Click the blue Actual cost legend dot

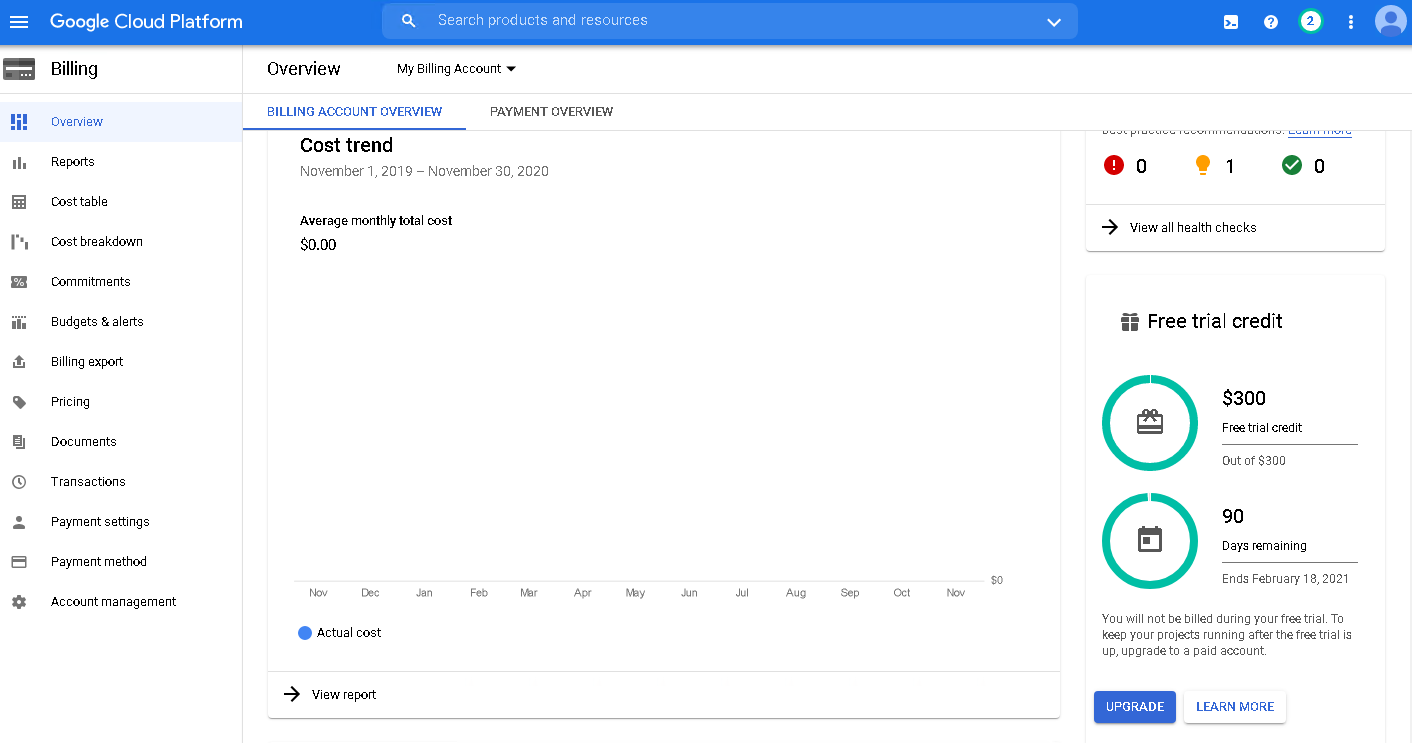pyautogui.click(x=305, y=633)
